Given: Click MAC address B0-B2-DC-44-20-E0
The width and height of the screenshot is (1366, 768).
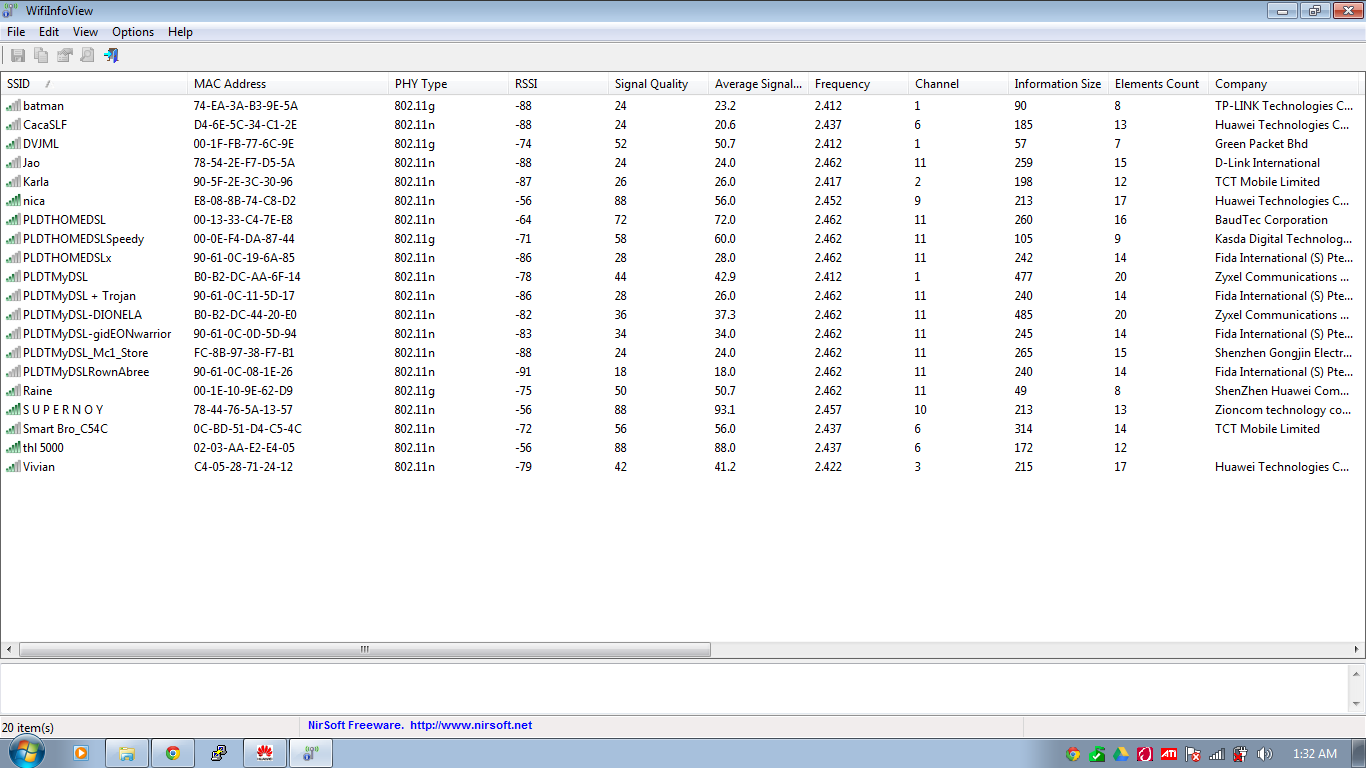Looking at the screenshot, I should point(245,314).
